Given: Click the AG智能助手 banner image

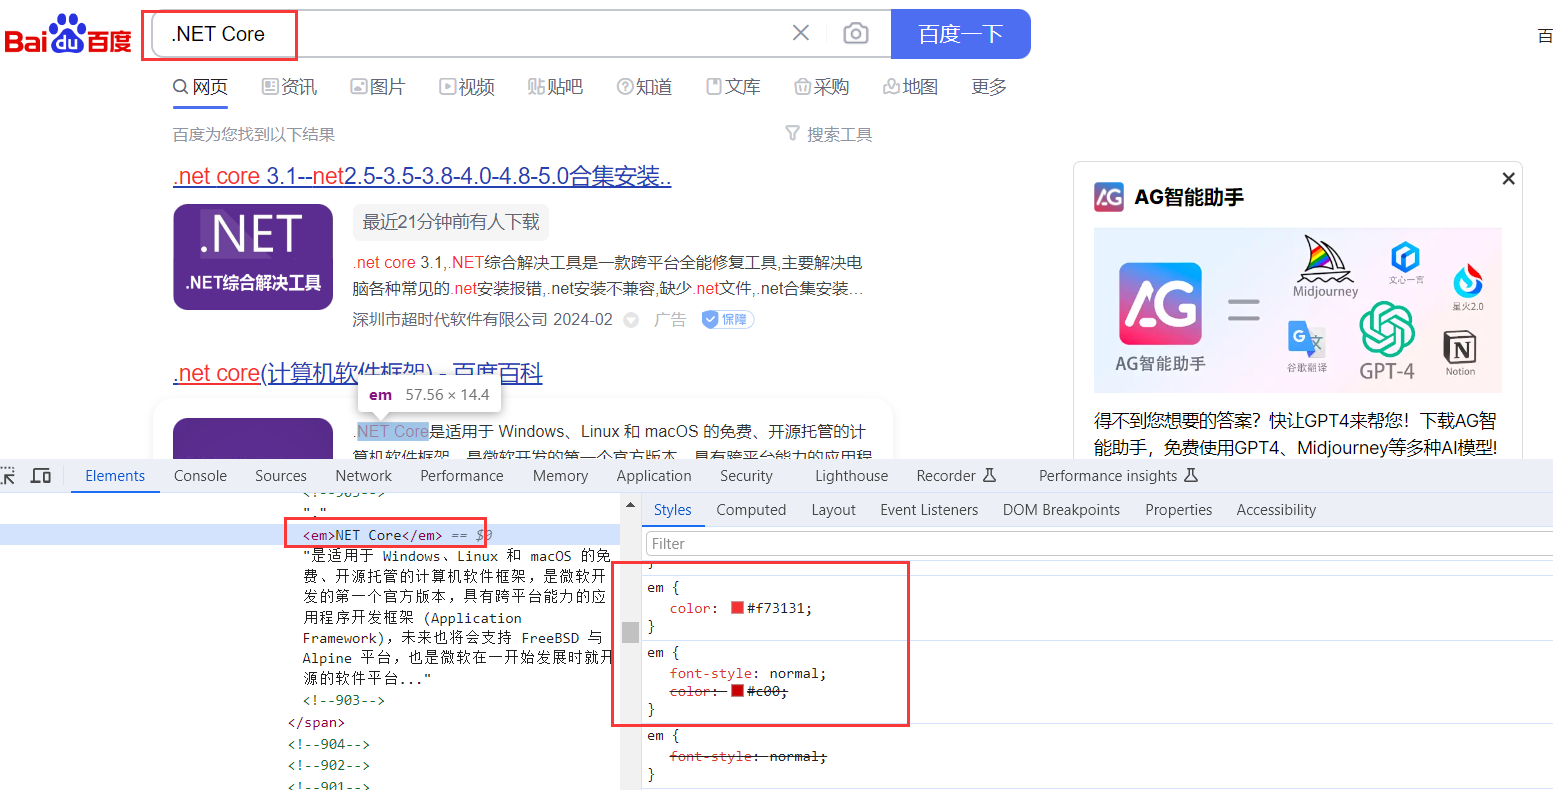Looking at the screenshot, I should pyautogui.click(x=1298, y=311).
